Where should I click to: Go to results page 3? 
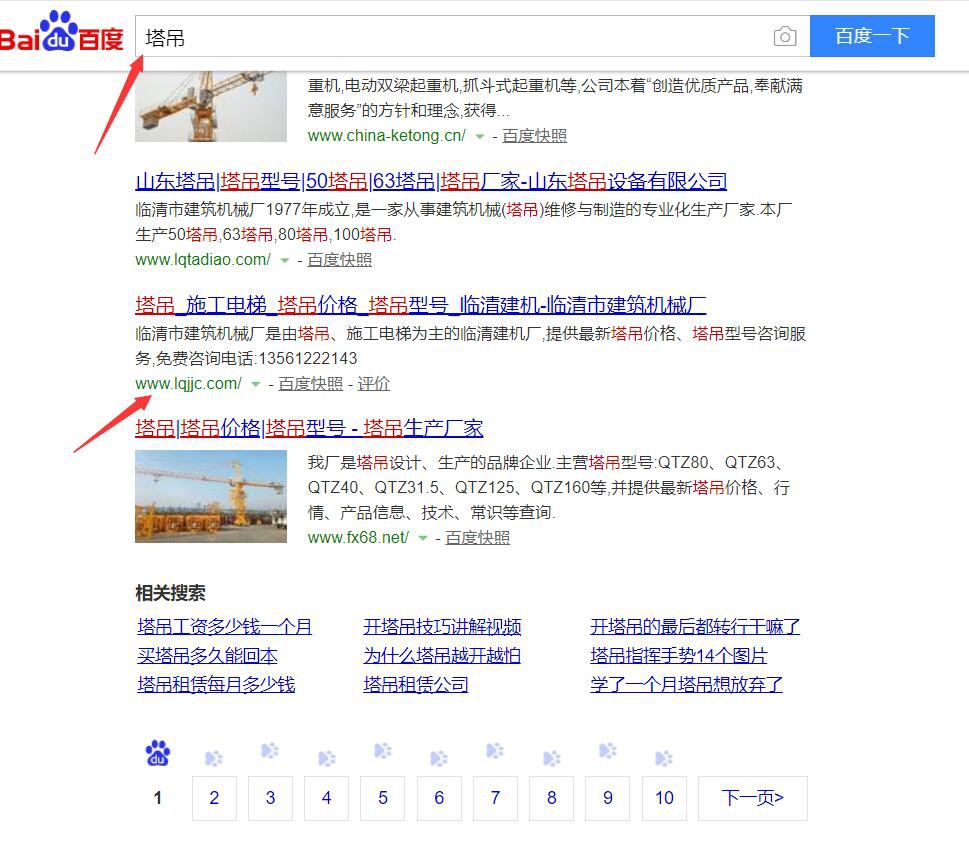270,798
